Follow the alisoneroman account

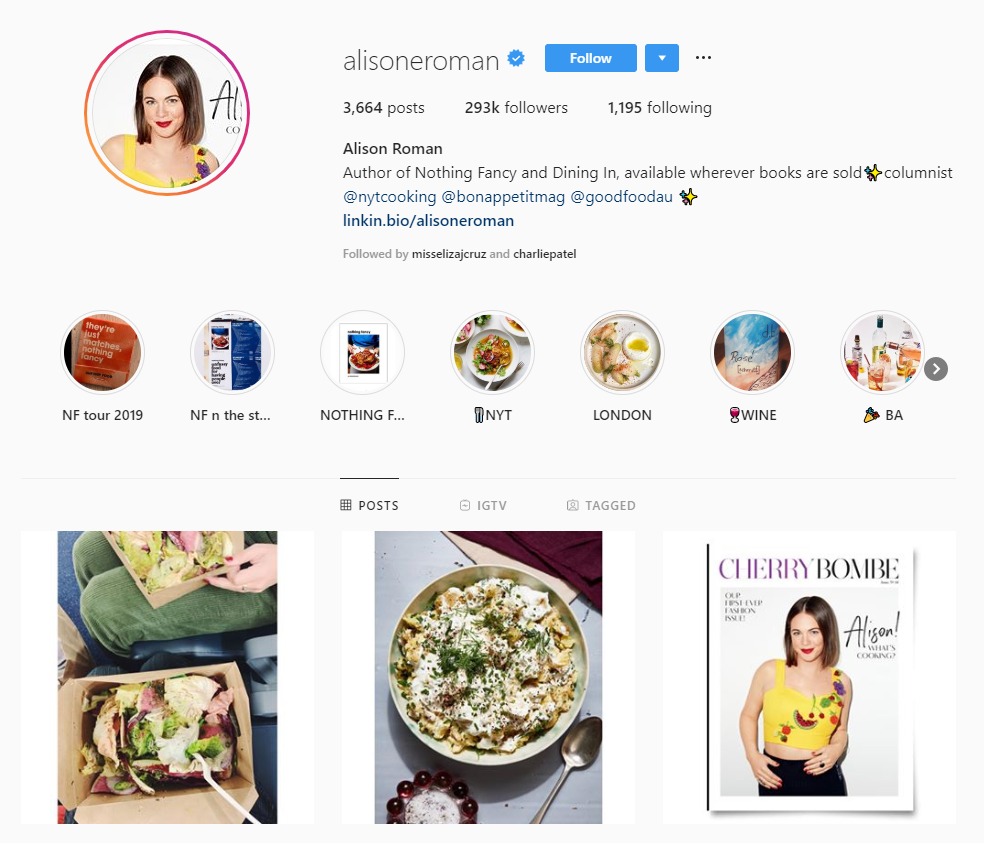pos(591,58)
